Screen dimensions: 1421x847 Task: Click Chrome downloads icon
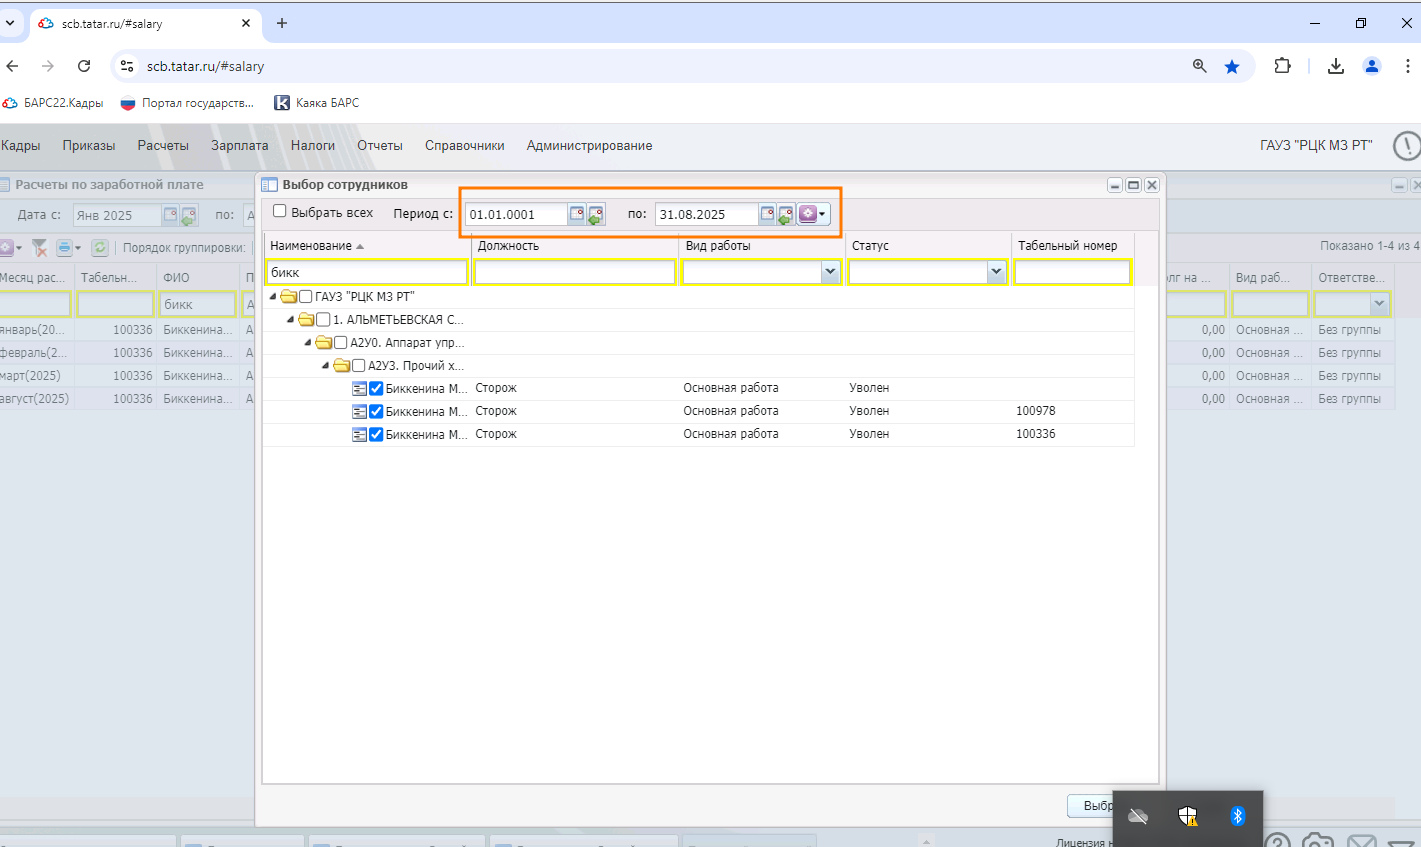1335,66
